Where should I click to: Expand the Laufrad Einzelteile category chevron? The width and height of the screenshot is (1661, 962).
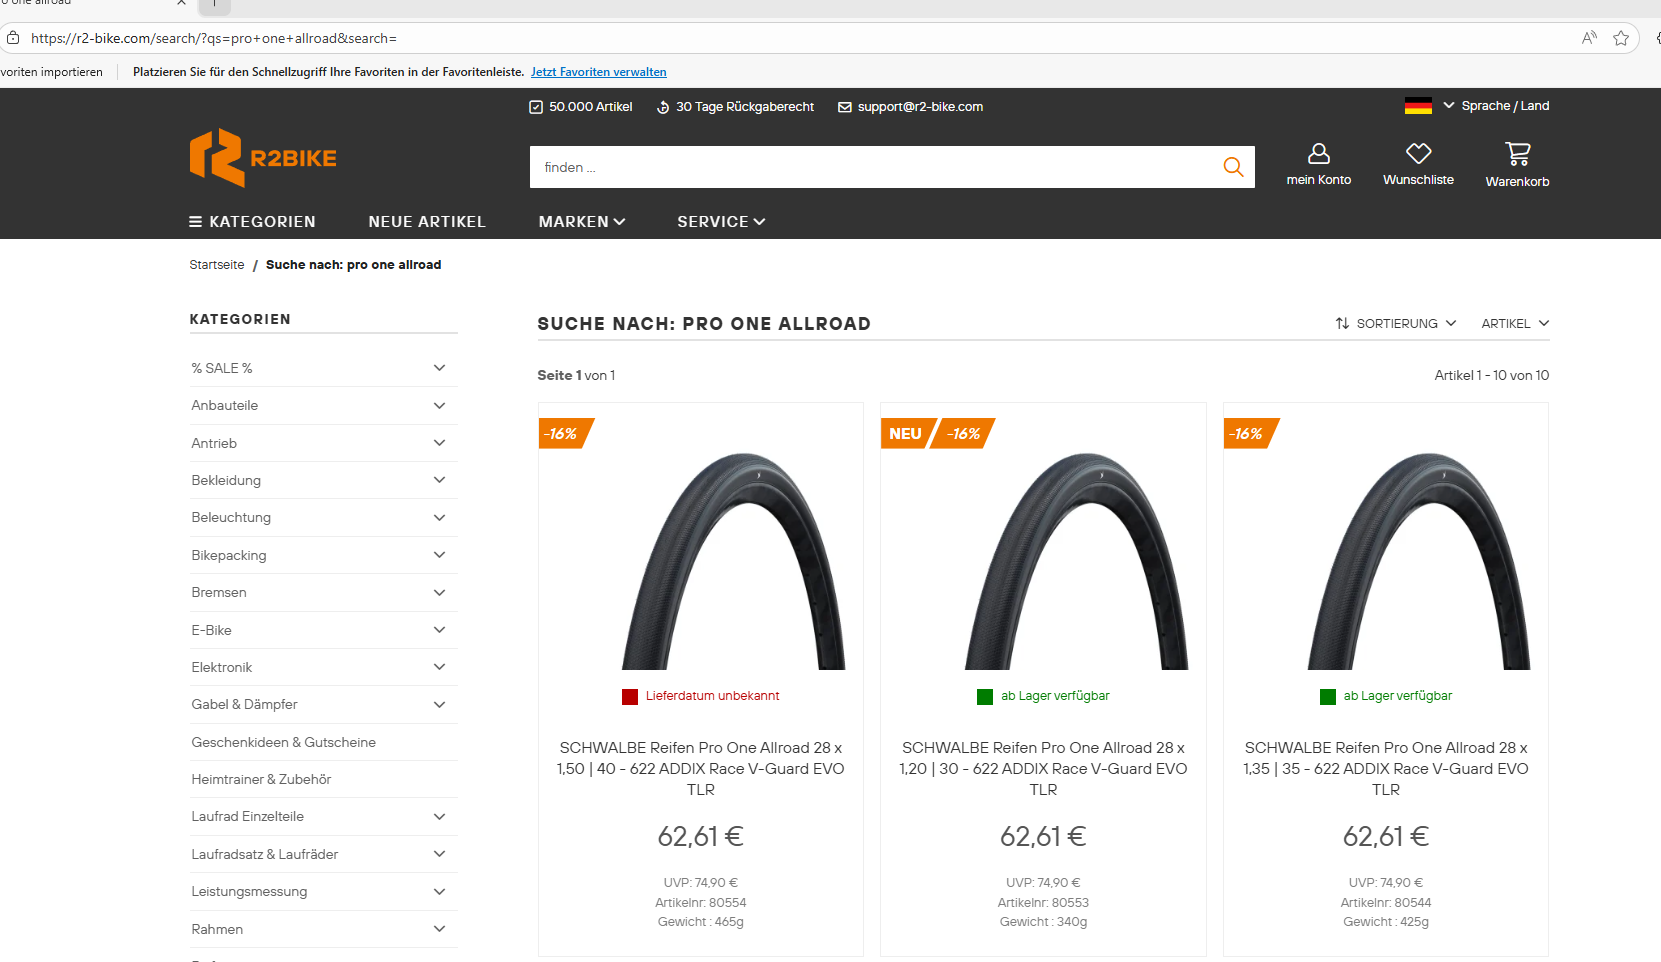[439, 816]
